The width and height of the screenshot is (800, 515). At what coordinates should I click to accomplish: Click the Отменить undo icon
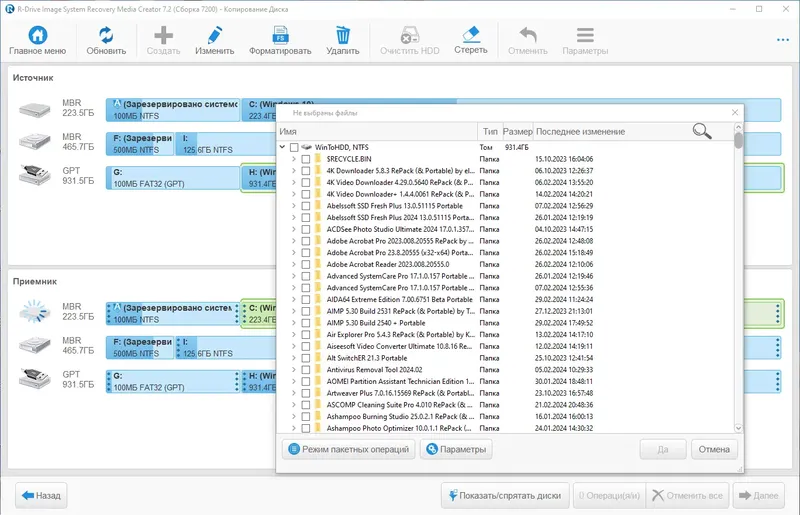528,35
